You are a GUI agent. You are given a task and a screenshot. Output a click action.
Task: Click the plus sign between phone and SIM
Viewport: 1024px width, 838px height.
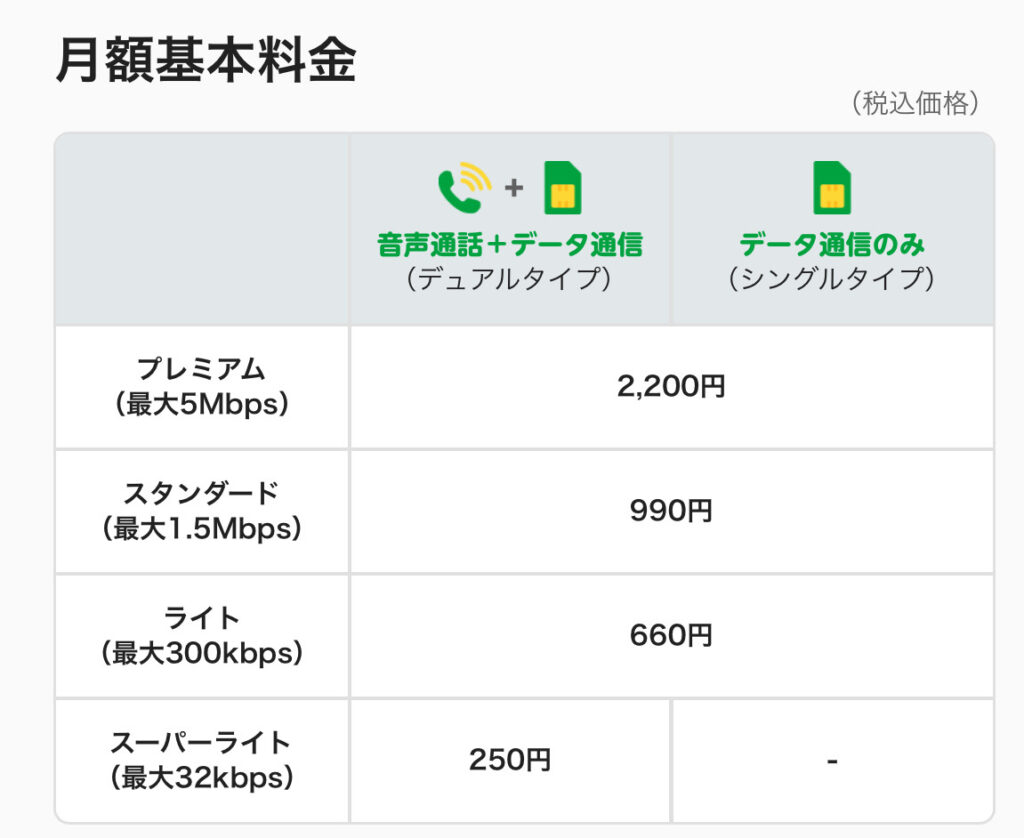pos(514,188)
